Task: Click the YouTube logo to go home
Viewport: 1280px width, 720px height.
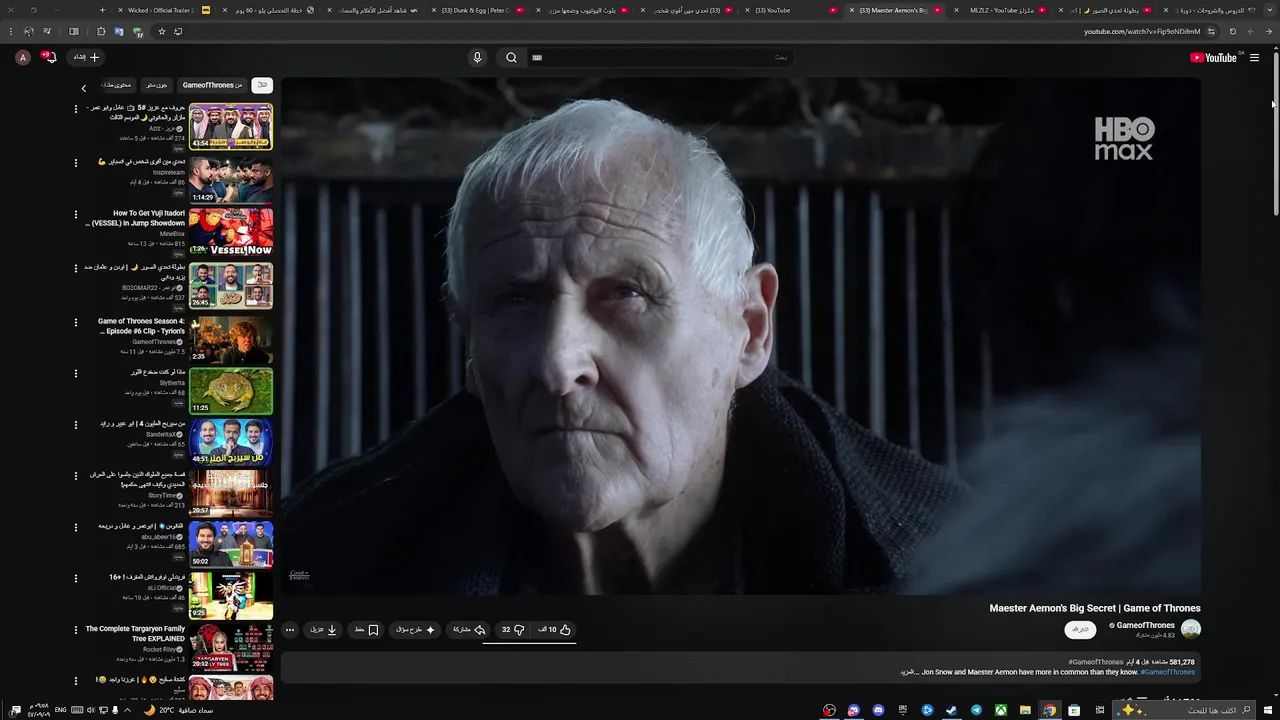Action: 1213,58
